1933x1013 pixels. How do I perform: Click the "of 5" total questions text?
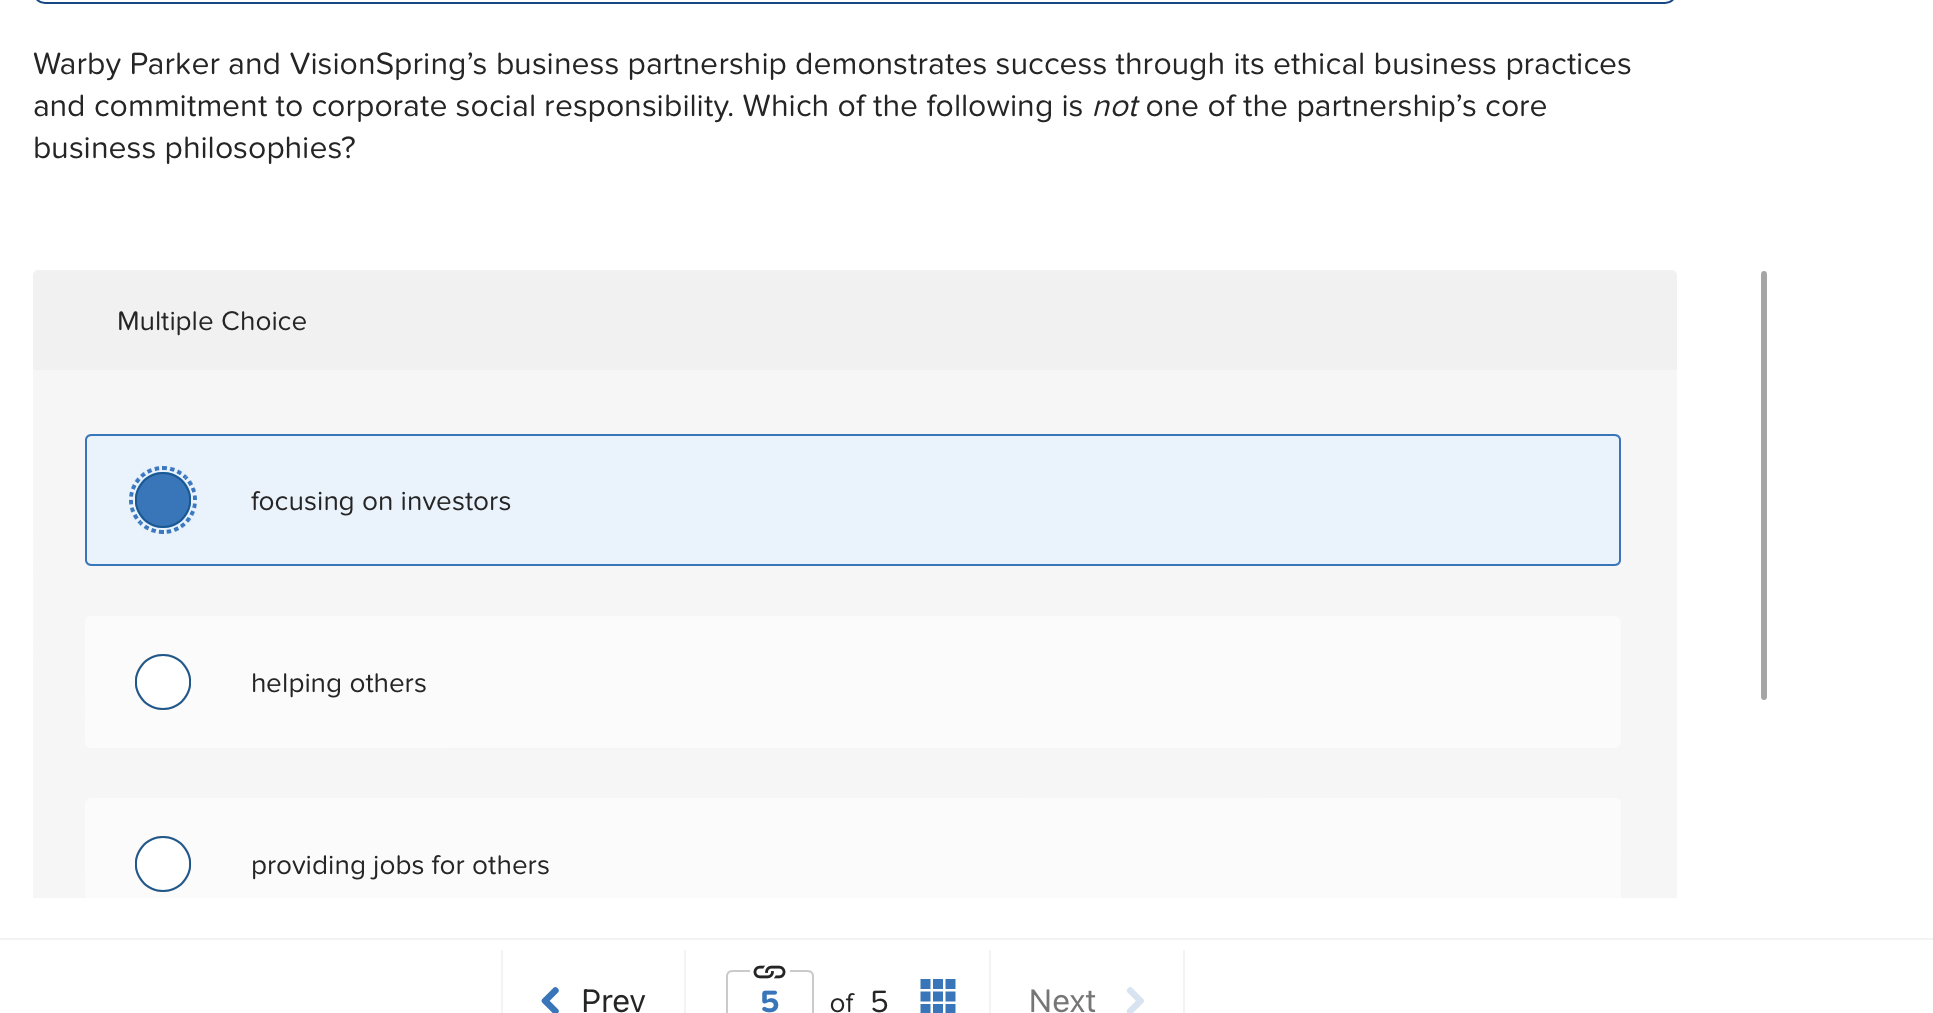tap(859, 1000)
